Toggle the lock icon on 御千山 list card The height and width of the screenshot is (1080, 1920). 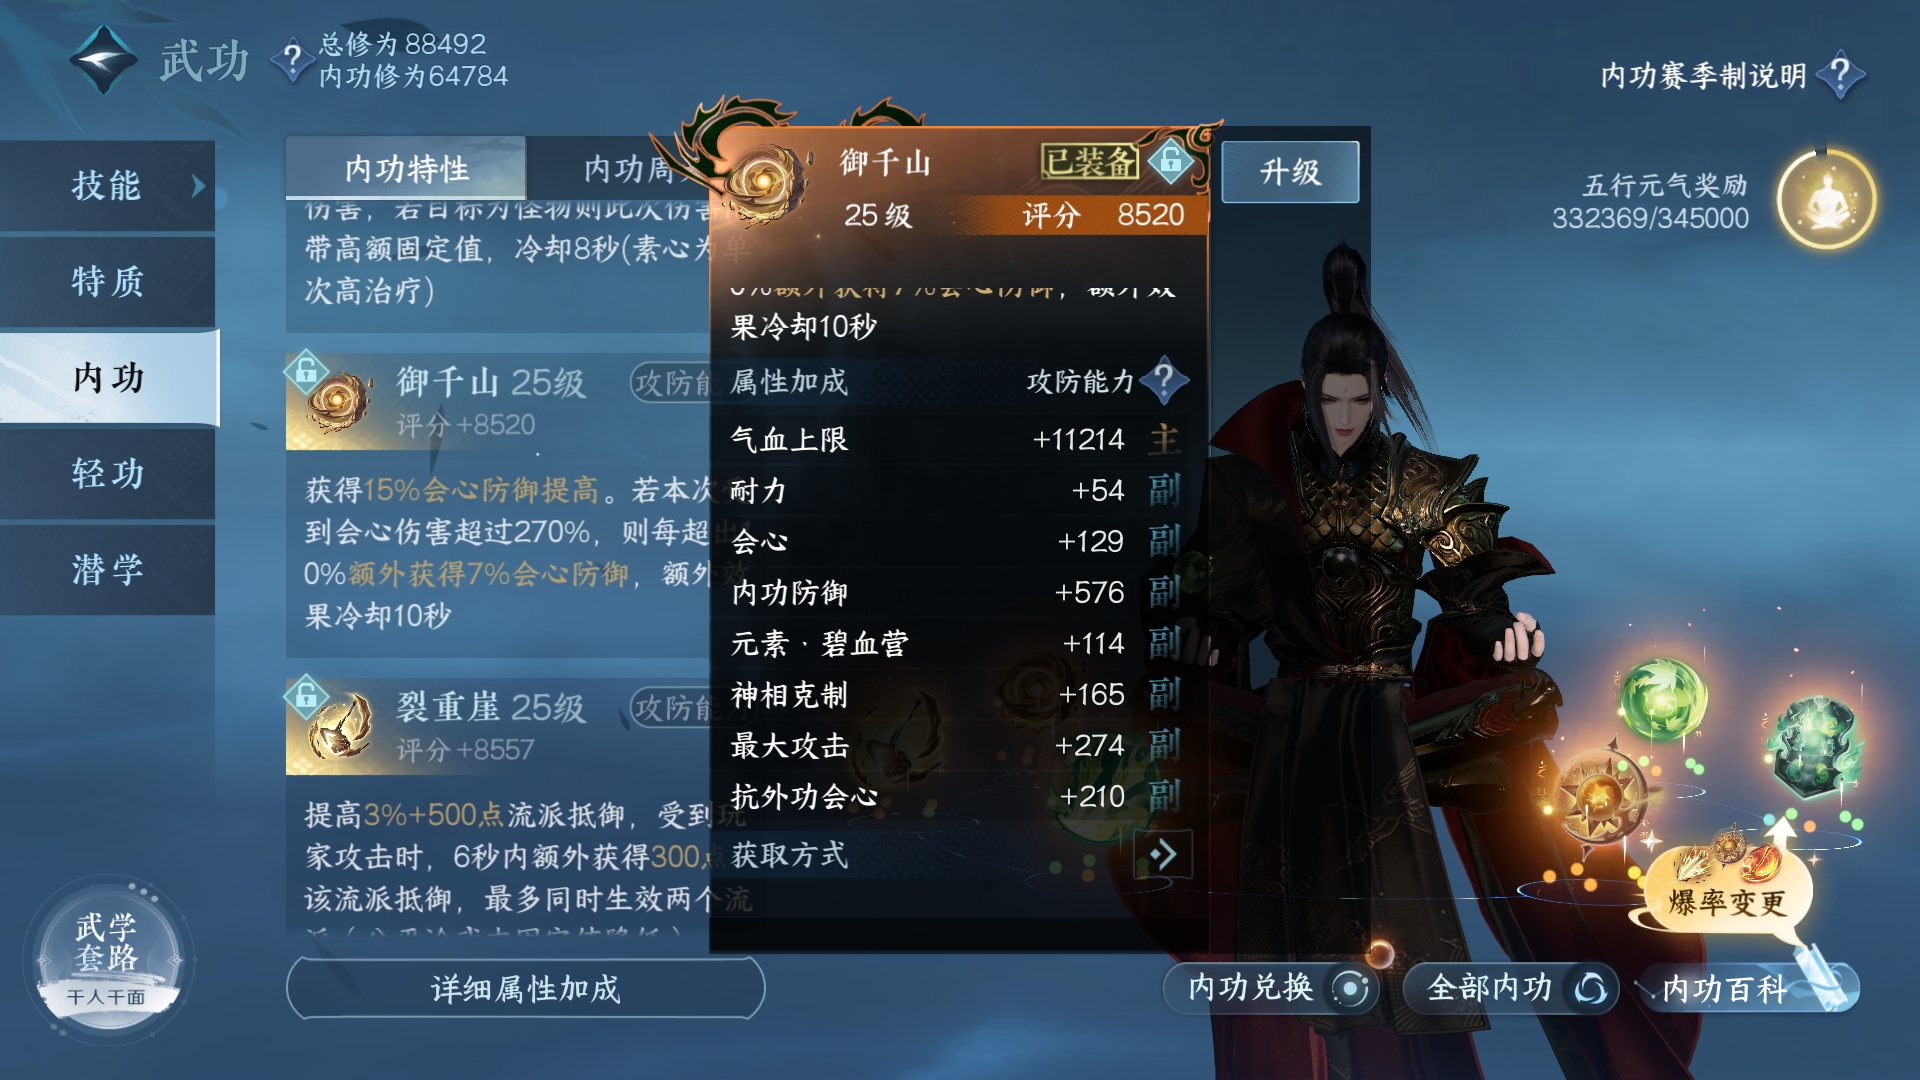tap(306, 369)
